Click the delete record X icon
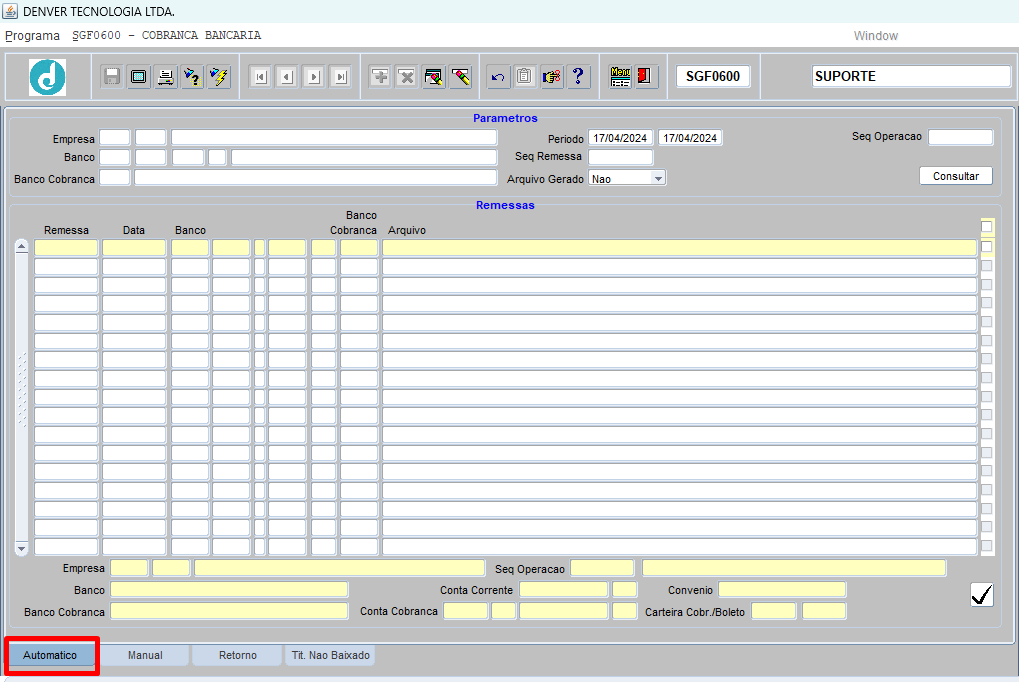Image resolution: width=1019 pixels, height=682 pixels. coord(407,77)
